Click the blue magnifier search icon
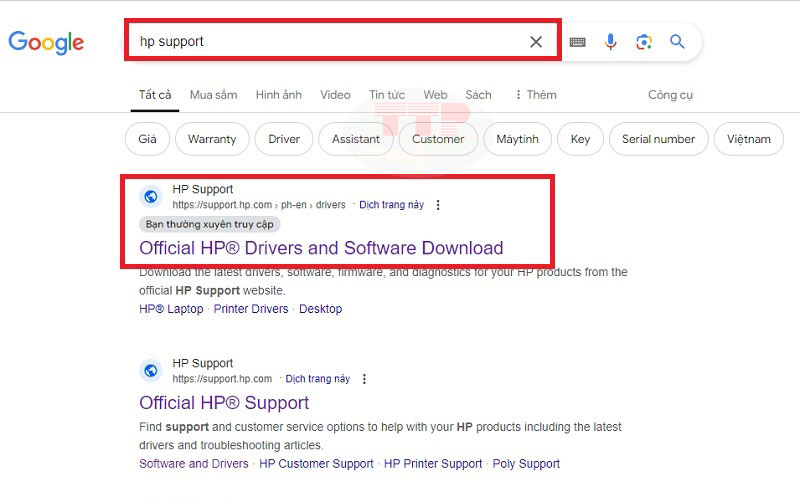This screenshot has width=800, height=501. (677, 42)
